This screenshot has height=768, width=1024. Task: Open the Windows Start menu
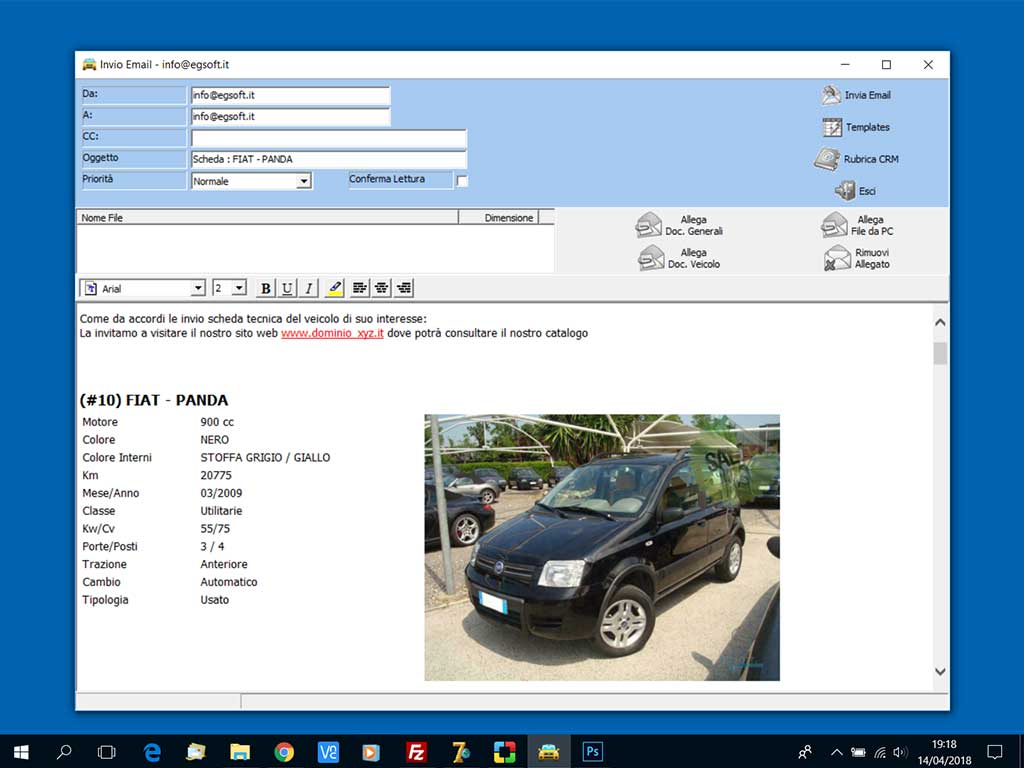point(21,752)
